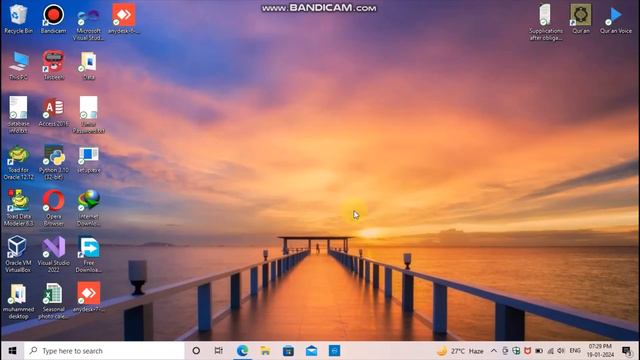Open Toad for Oracle 12.12
640x360 pixels.
(18, 162)
